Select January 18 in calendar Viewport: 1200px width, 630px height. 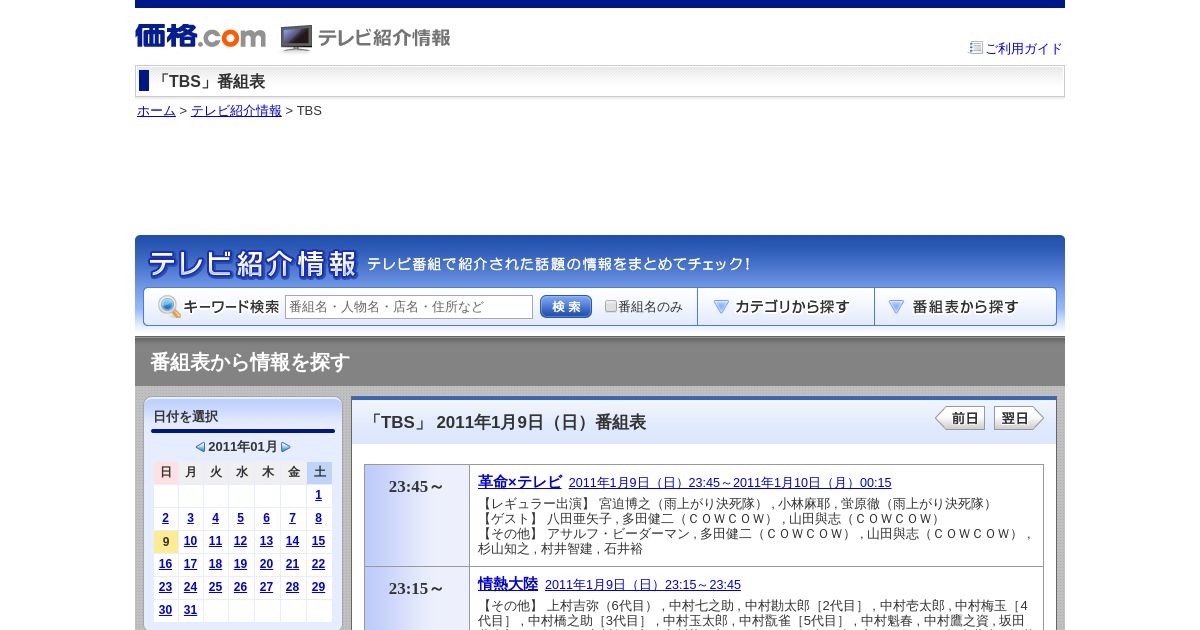pyautogui.click(x=216, y=564)
